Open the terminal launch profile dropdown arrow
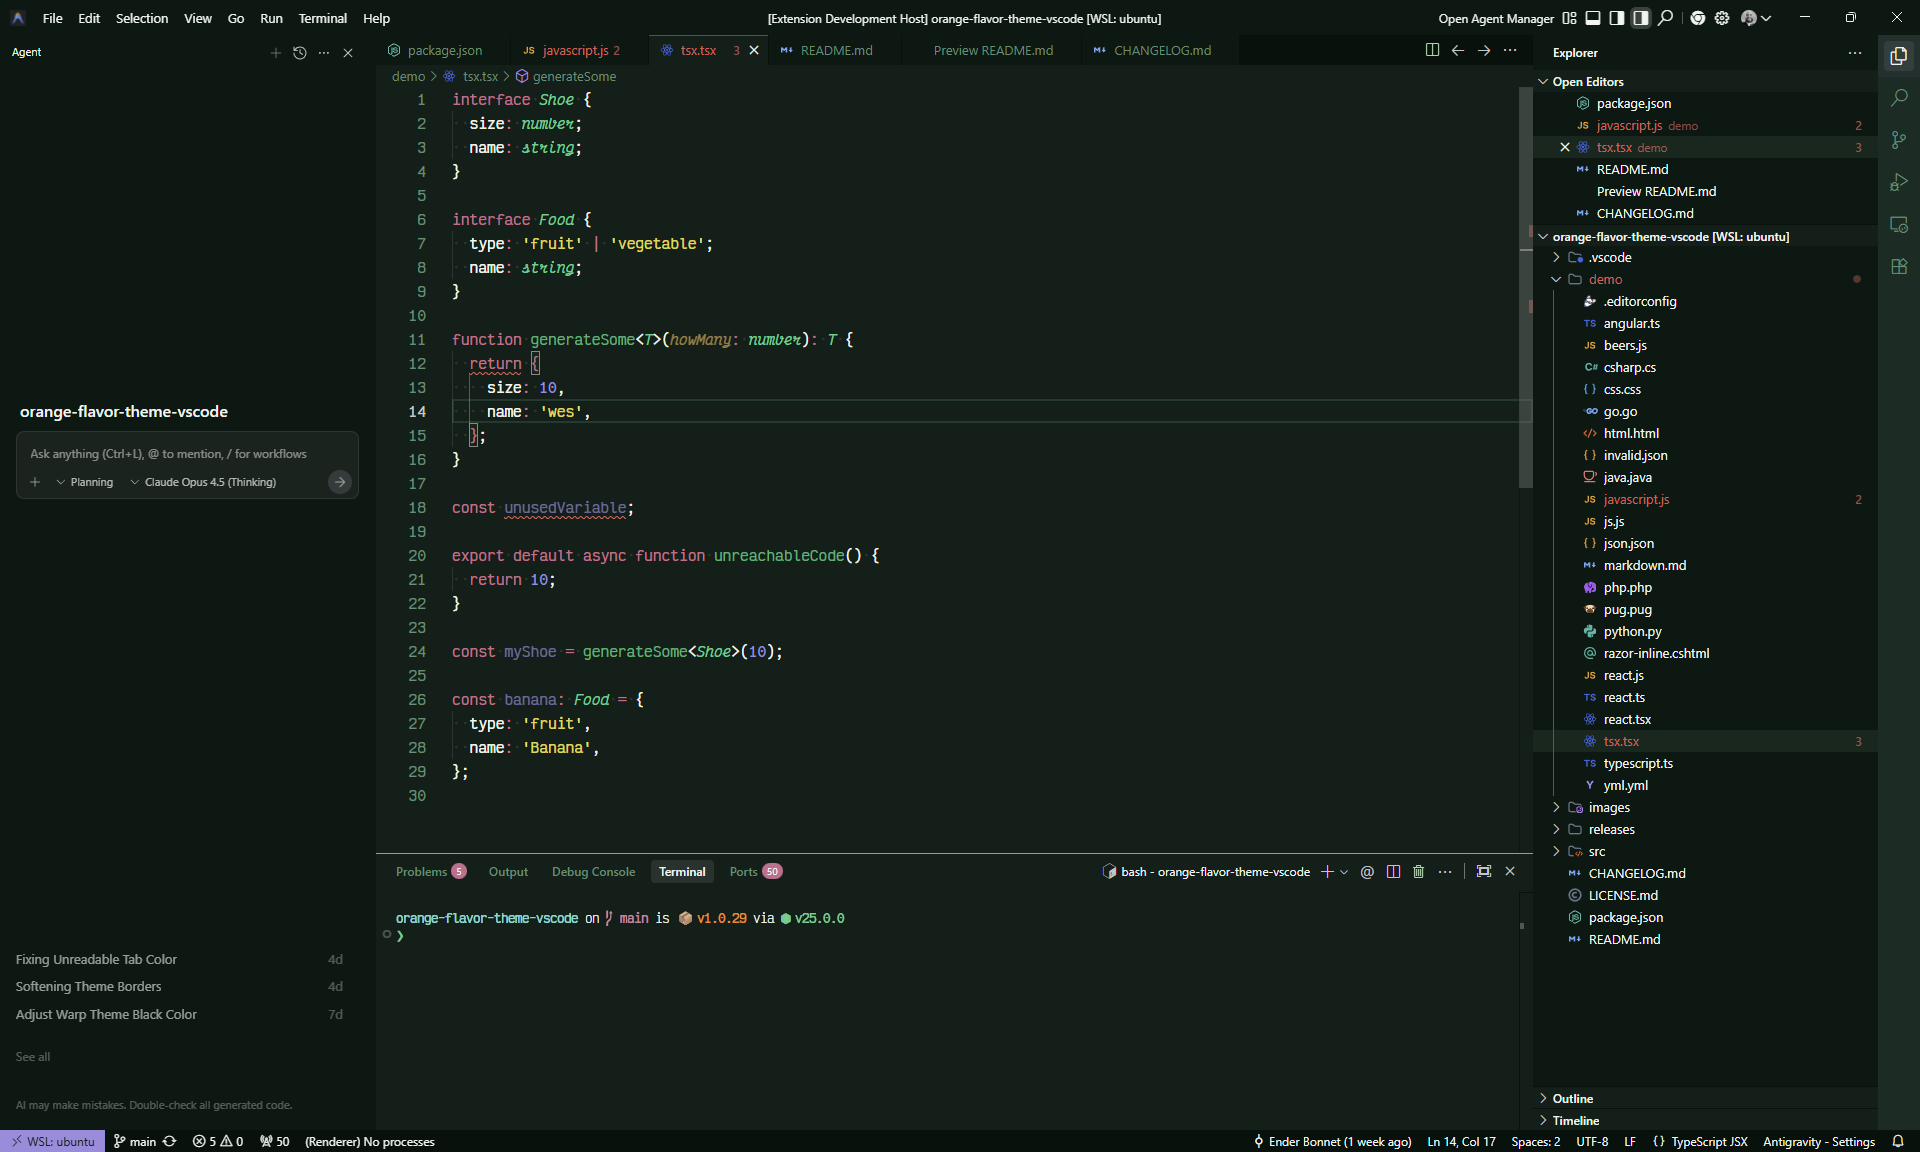1920x1152 pixels. coord(1344,872)
